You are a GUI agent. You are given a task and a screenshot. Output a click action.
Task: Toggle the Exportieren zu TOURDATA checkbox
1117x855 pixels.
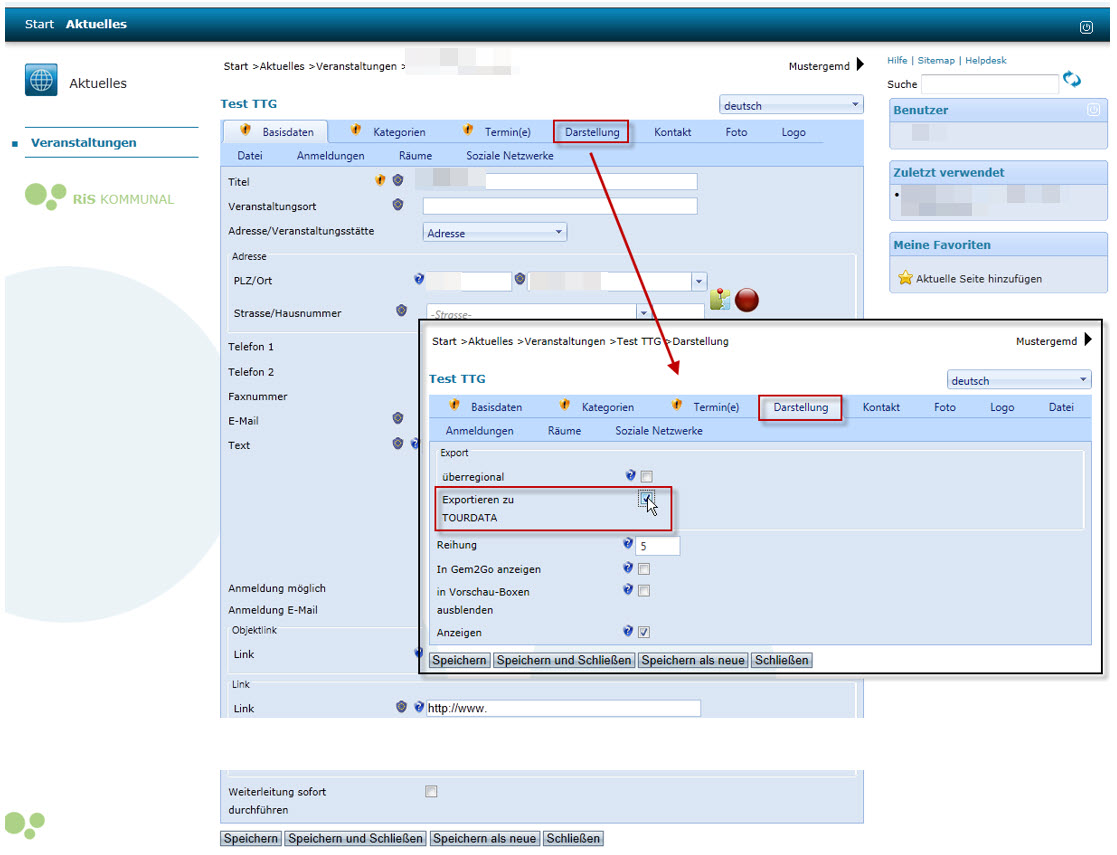(645, 498)
